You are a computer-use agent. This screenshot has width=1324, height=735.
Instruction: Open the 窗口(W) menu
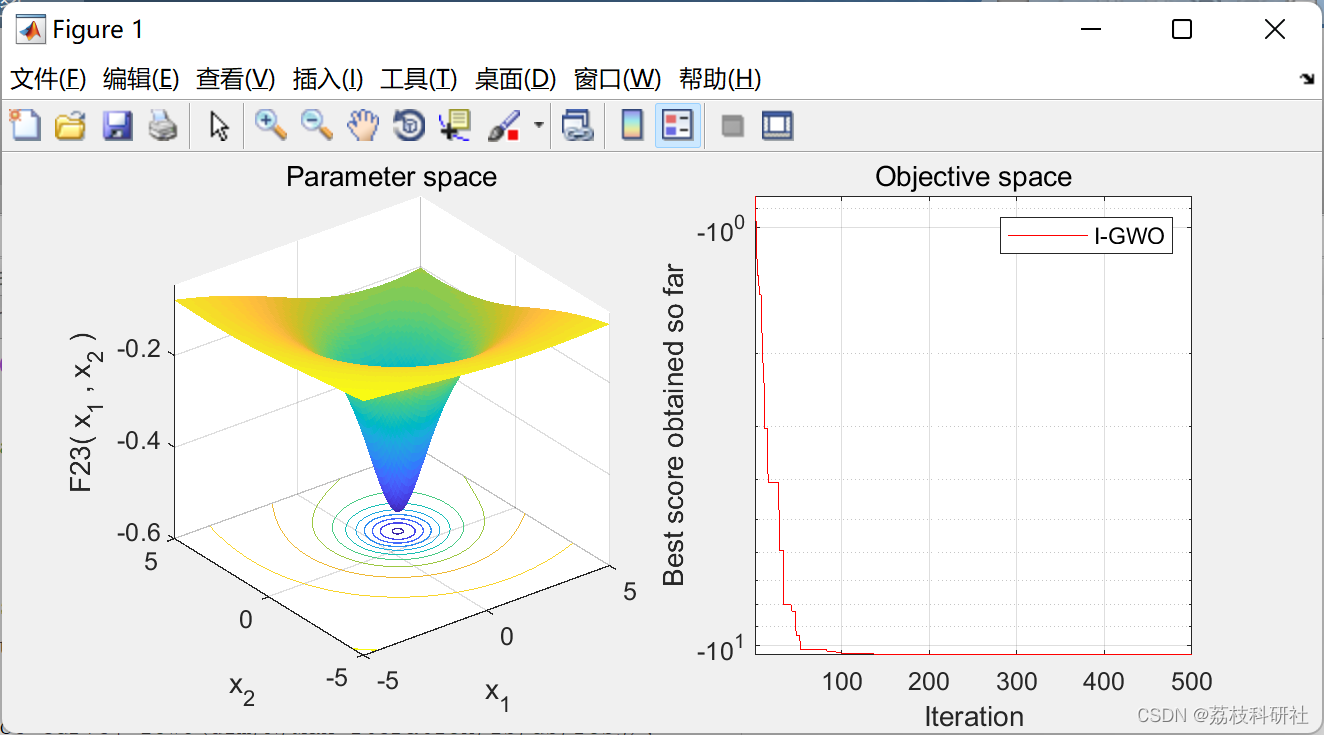617,79
